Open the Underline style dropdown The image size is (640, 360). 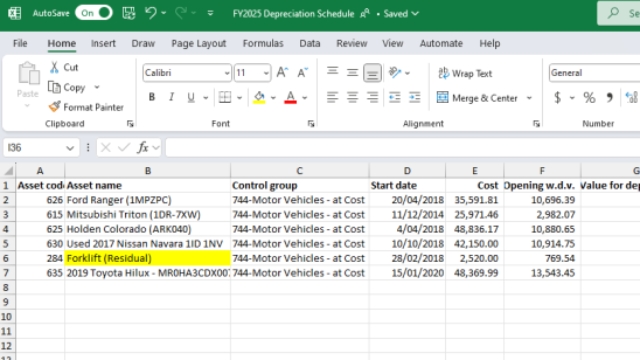coord(206,98)
